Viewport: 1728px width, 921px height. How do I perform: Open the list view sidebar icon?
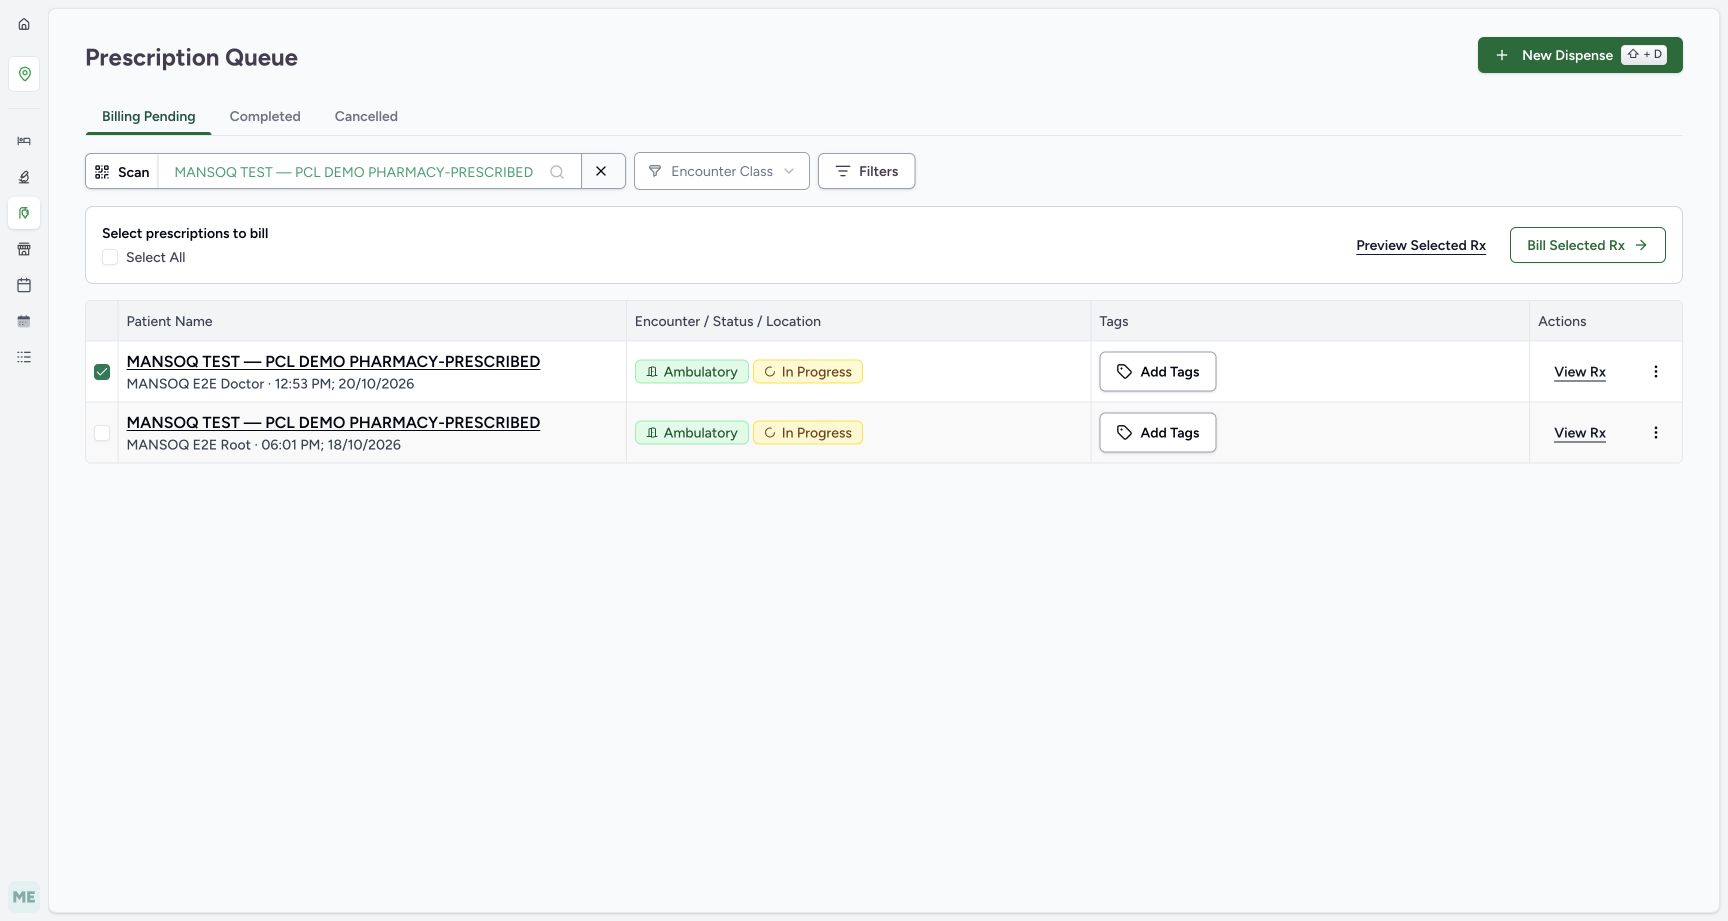pos(24,357)
